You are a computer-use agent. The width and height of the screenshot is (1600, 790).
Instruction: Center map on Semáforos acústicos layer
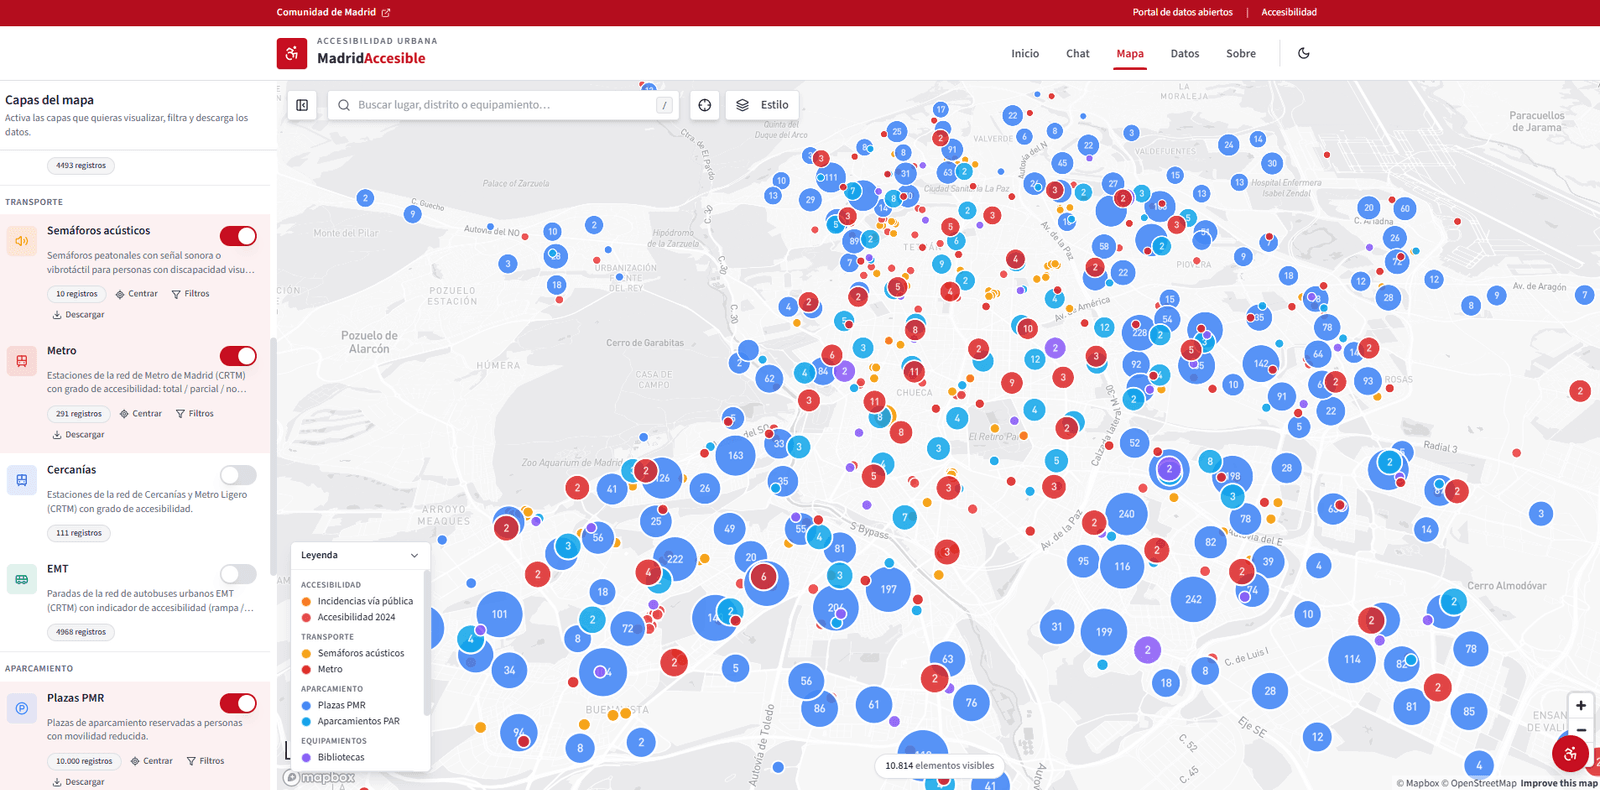pyautogui.click(x=136, y=294)
